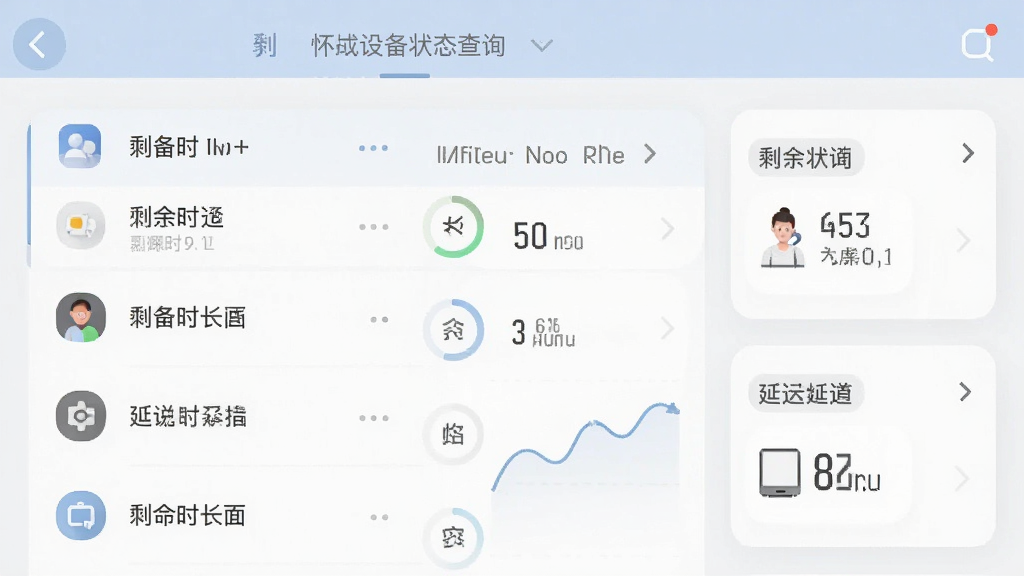Select the 剩余时遥 row title
The width and height of the screenshot is (1024, 576).
point(176,217)
